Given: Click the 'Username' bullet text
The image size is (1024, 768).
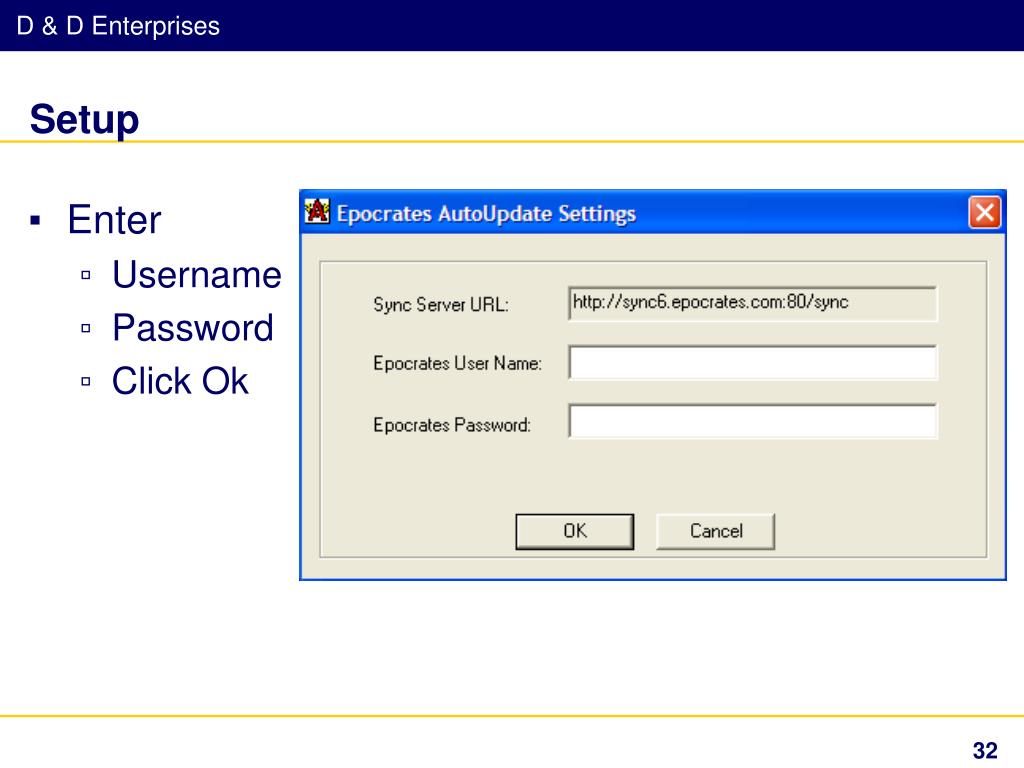Looking at the screenshot, I should (x=197, y=274).
